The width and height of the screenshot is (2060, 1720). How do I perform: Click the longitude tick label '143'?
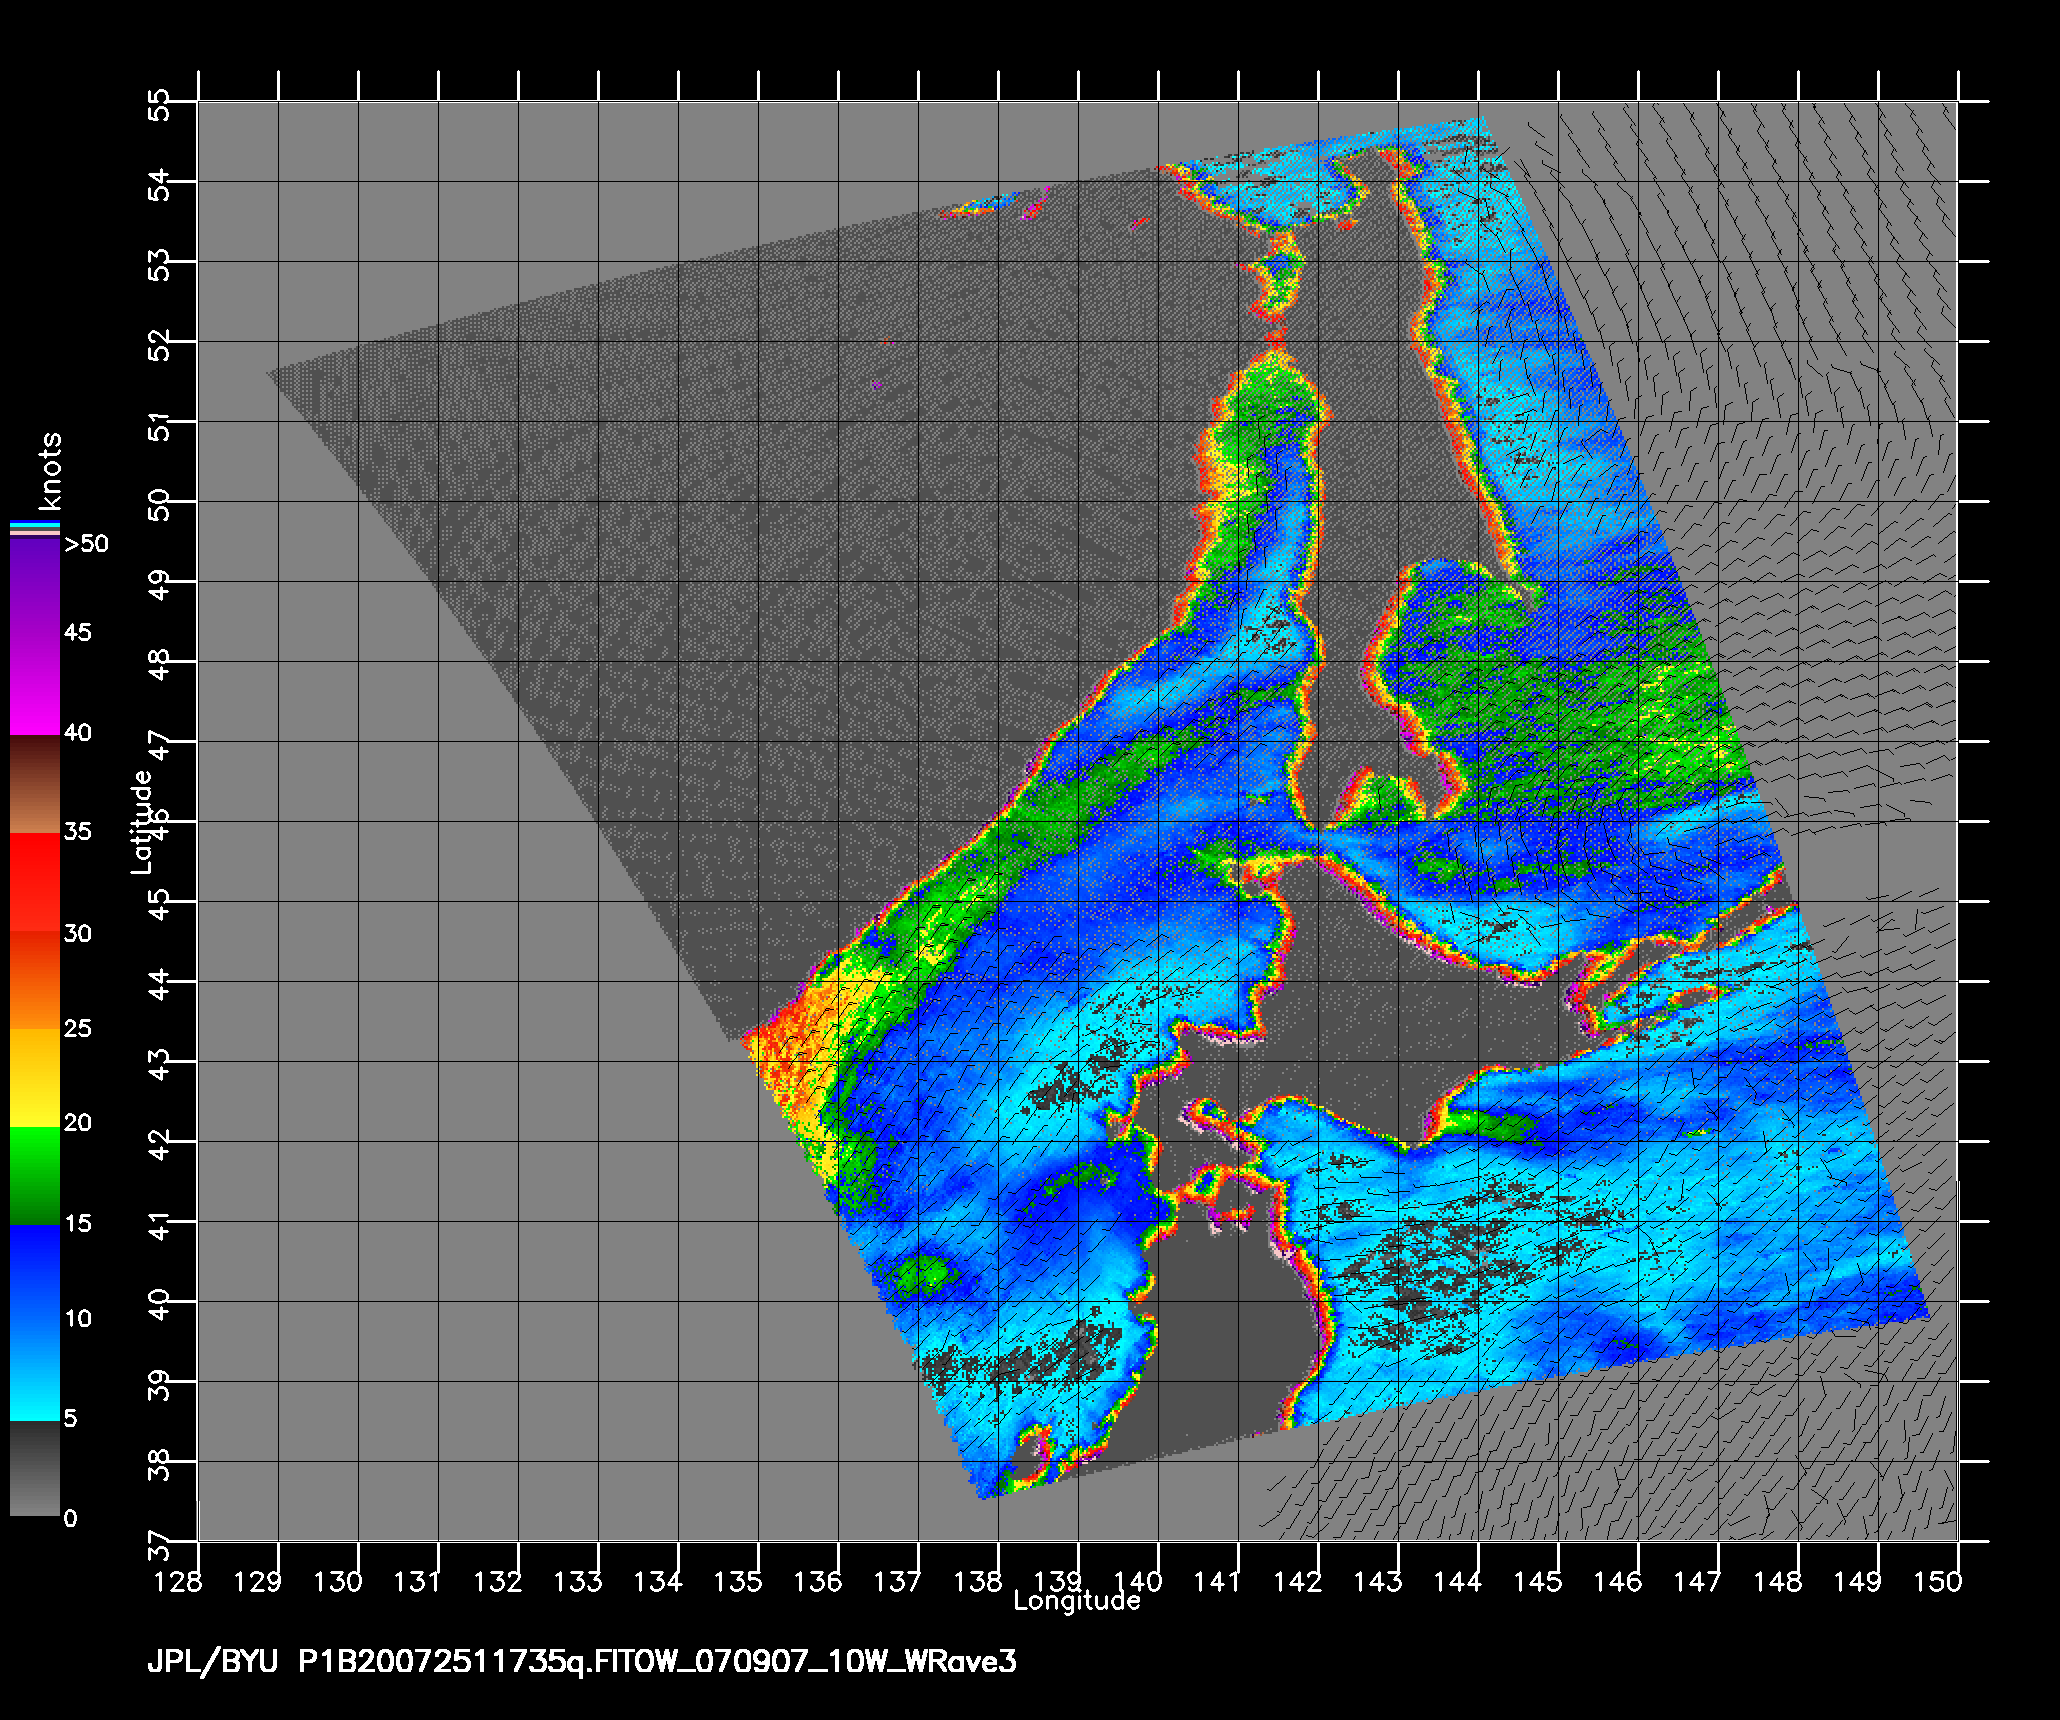click(1377, 1581)
